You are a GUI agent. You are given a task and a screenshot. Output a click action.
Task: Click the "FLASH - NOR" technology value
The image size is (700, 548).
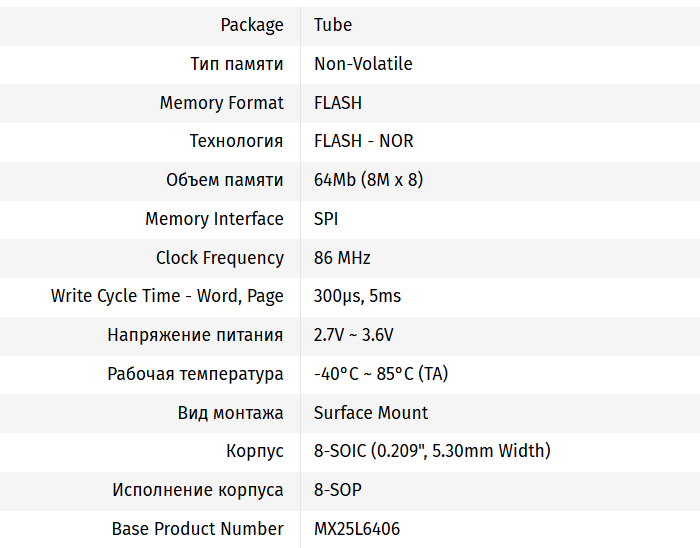tap(364, 141)
